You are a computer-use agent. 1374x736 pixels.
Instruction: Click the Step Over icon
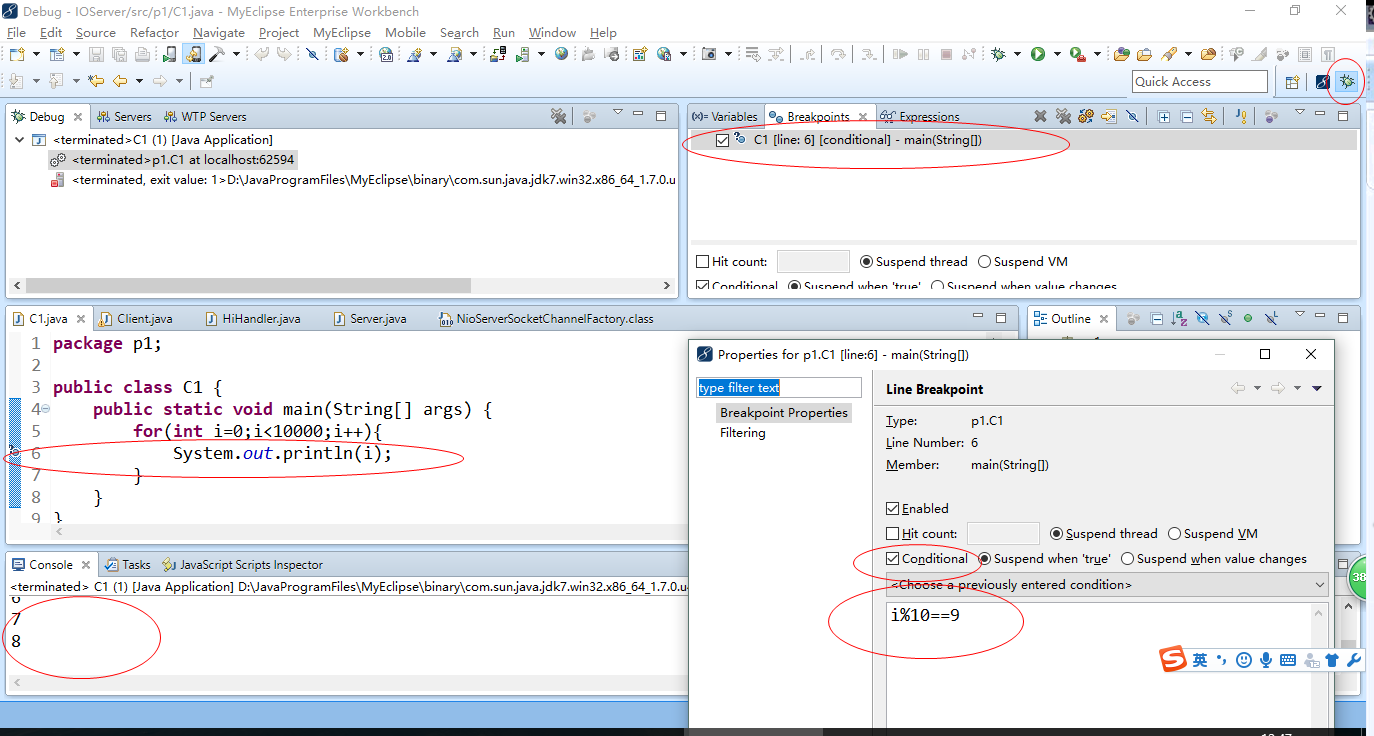[x=838, y=54]
